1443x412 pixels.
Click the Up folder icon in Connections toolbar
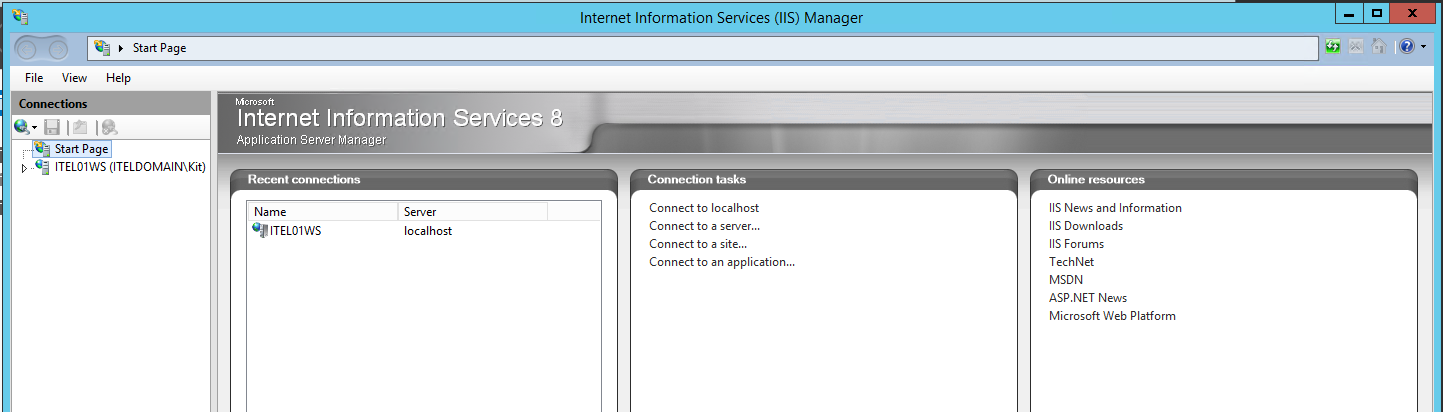pyautogui.click(x=80, y=127)
